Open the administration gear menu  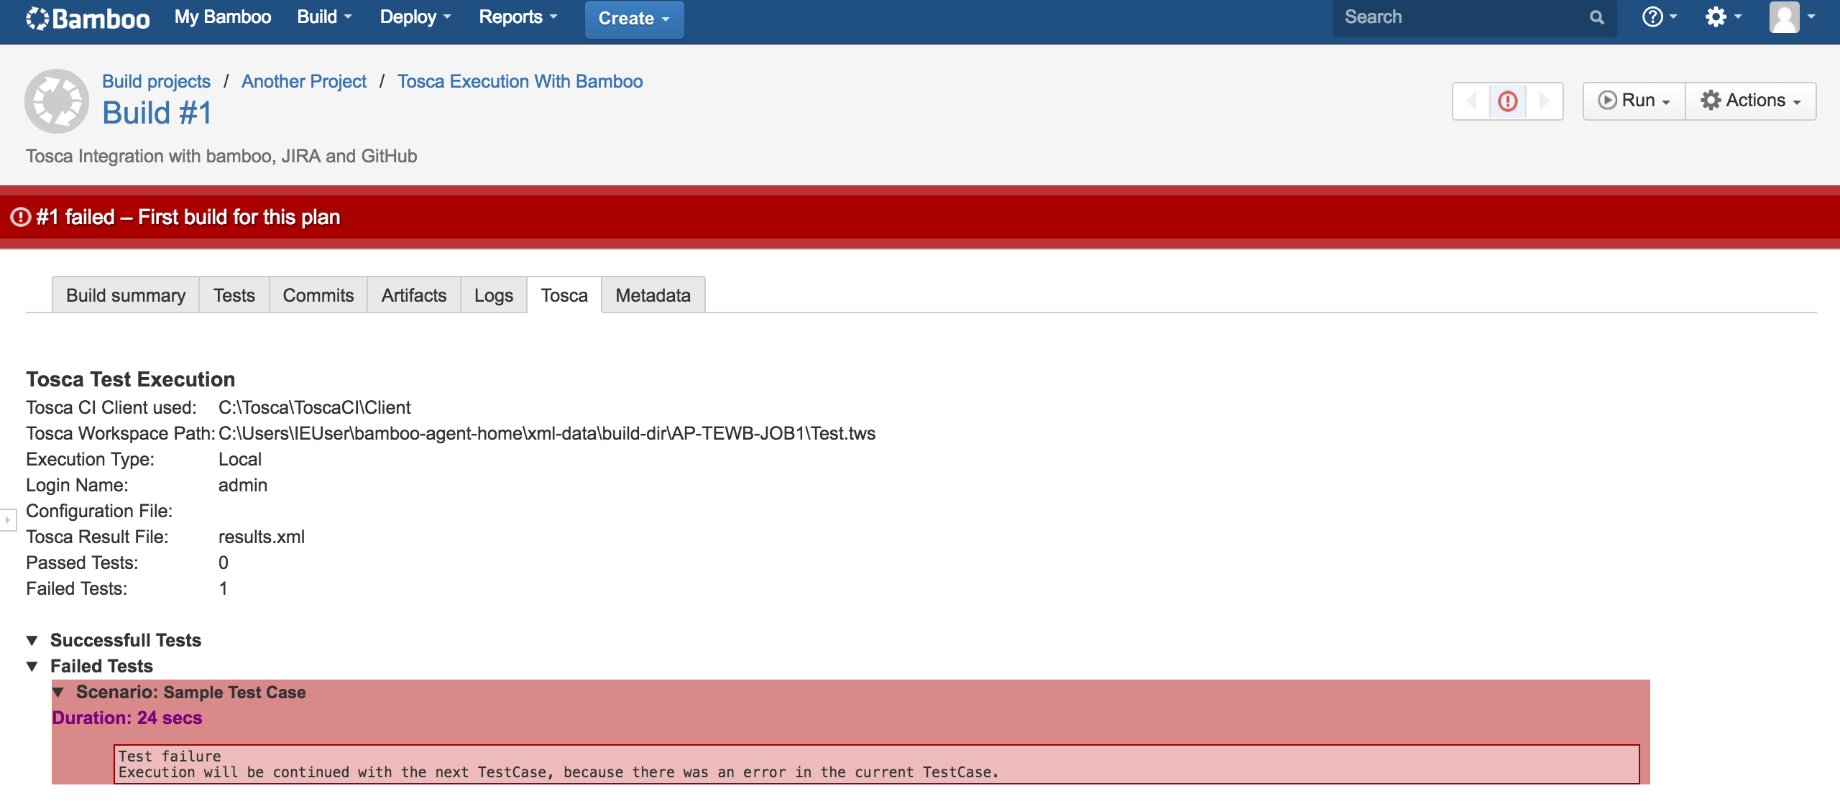[x=1723, y=17]
